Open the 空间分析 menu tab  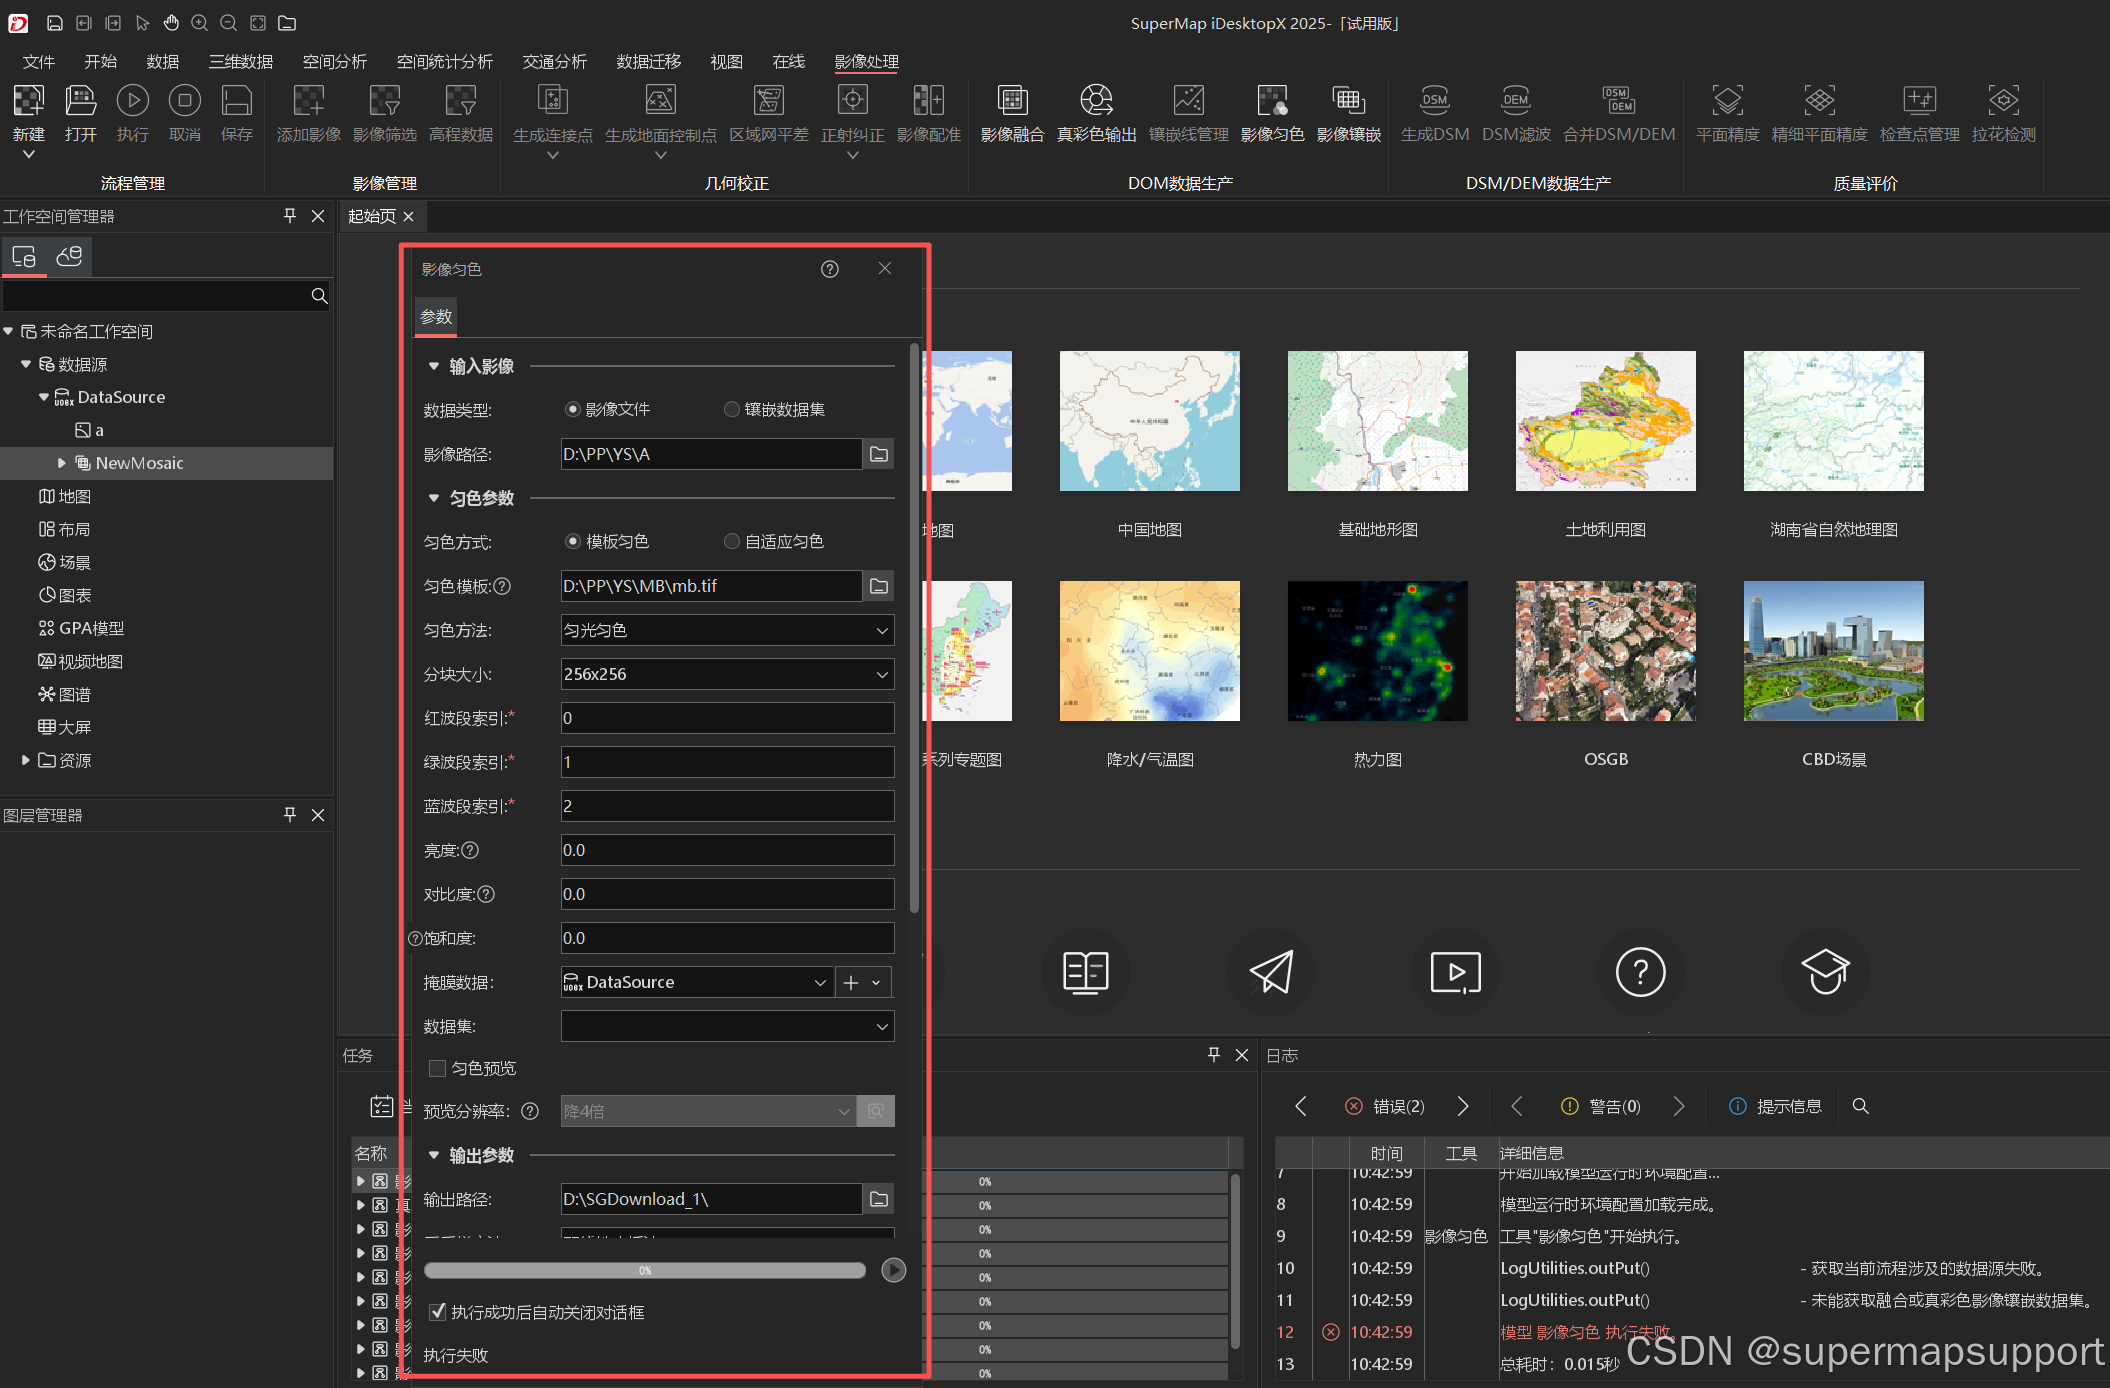click(x=334, y=62)
